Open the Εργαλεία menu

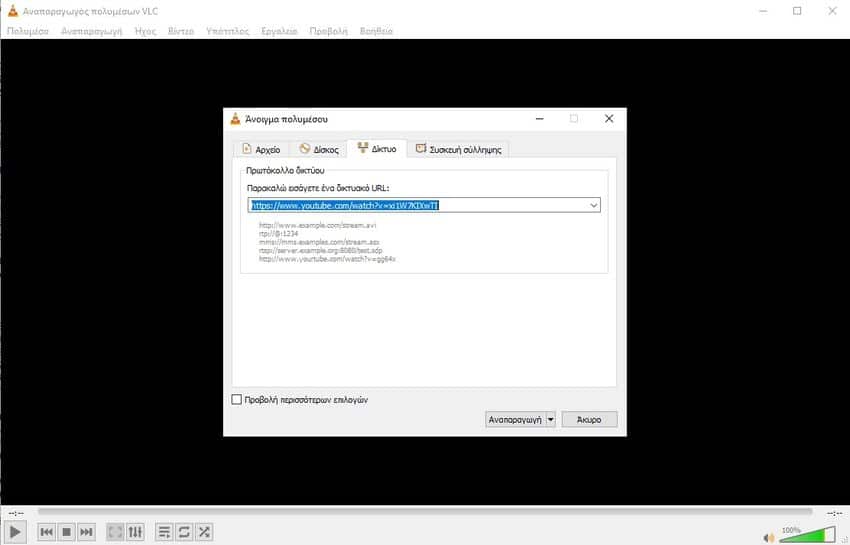[x=279, y=31]
